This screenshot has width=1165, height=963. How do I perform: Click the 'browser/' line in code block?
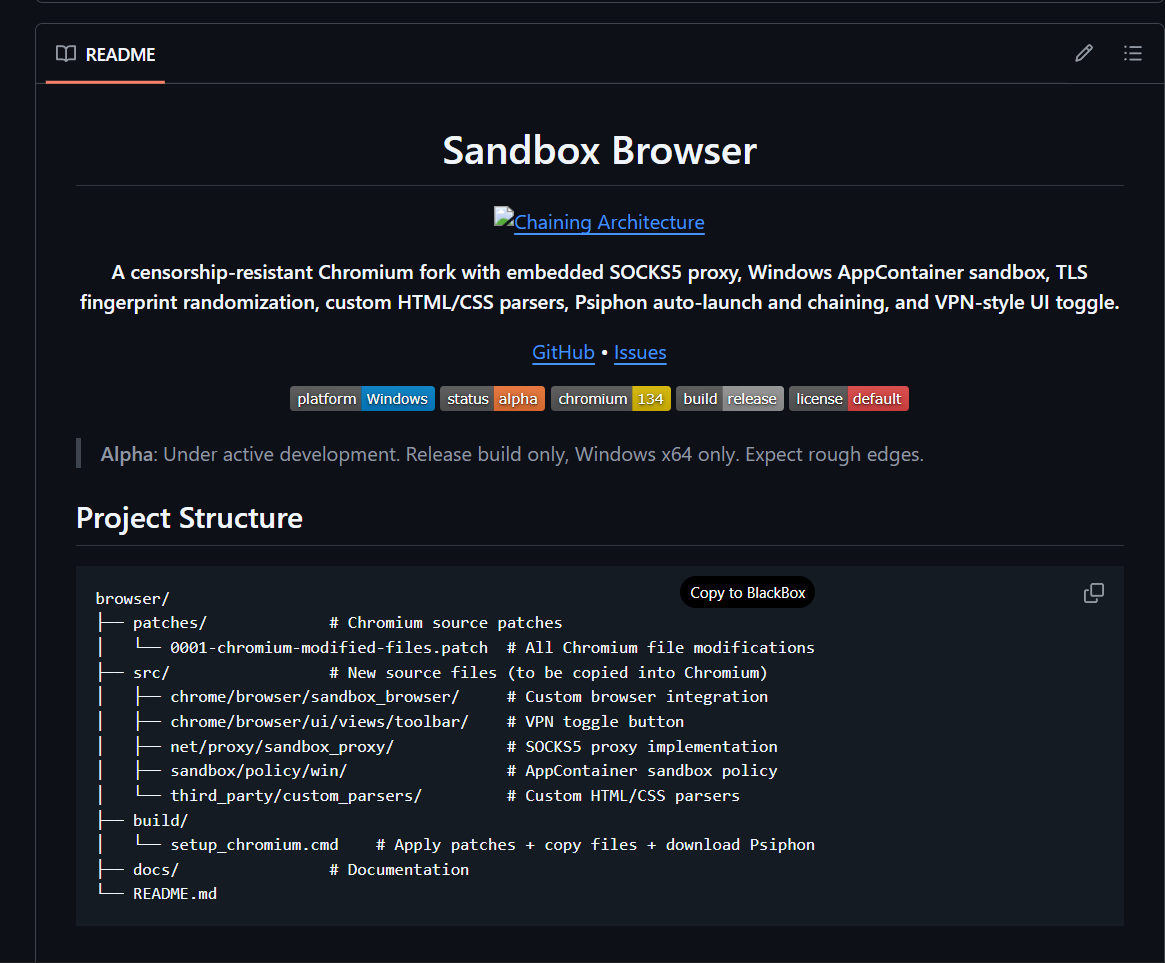(x=133, y=598)
